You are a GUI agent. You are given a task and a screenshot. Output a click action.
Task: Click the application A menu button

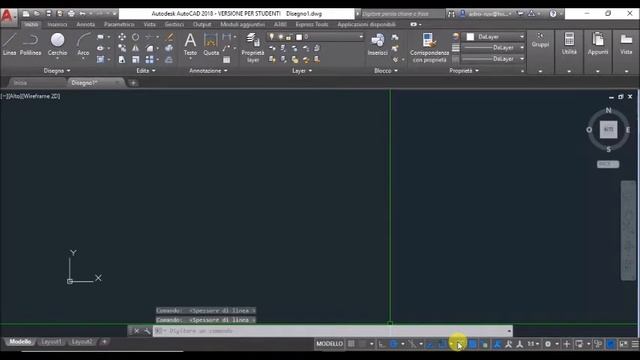pyautogui.click(x=7, y=16)
